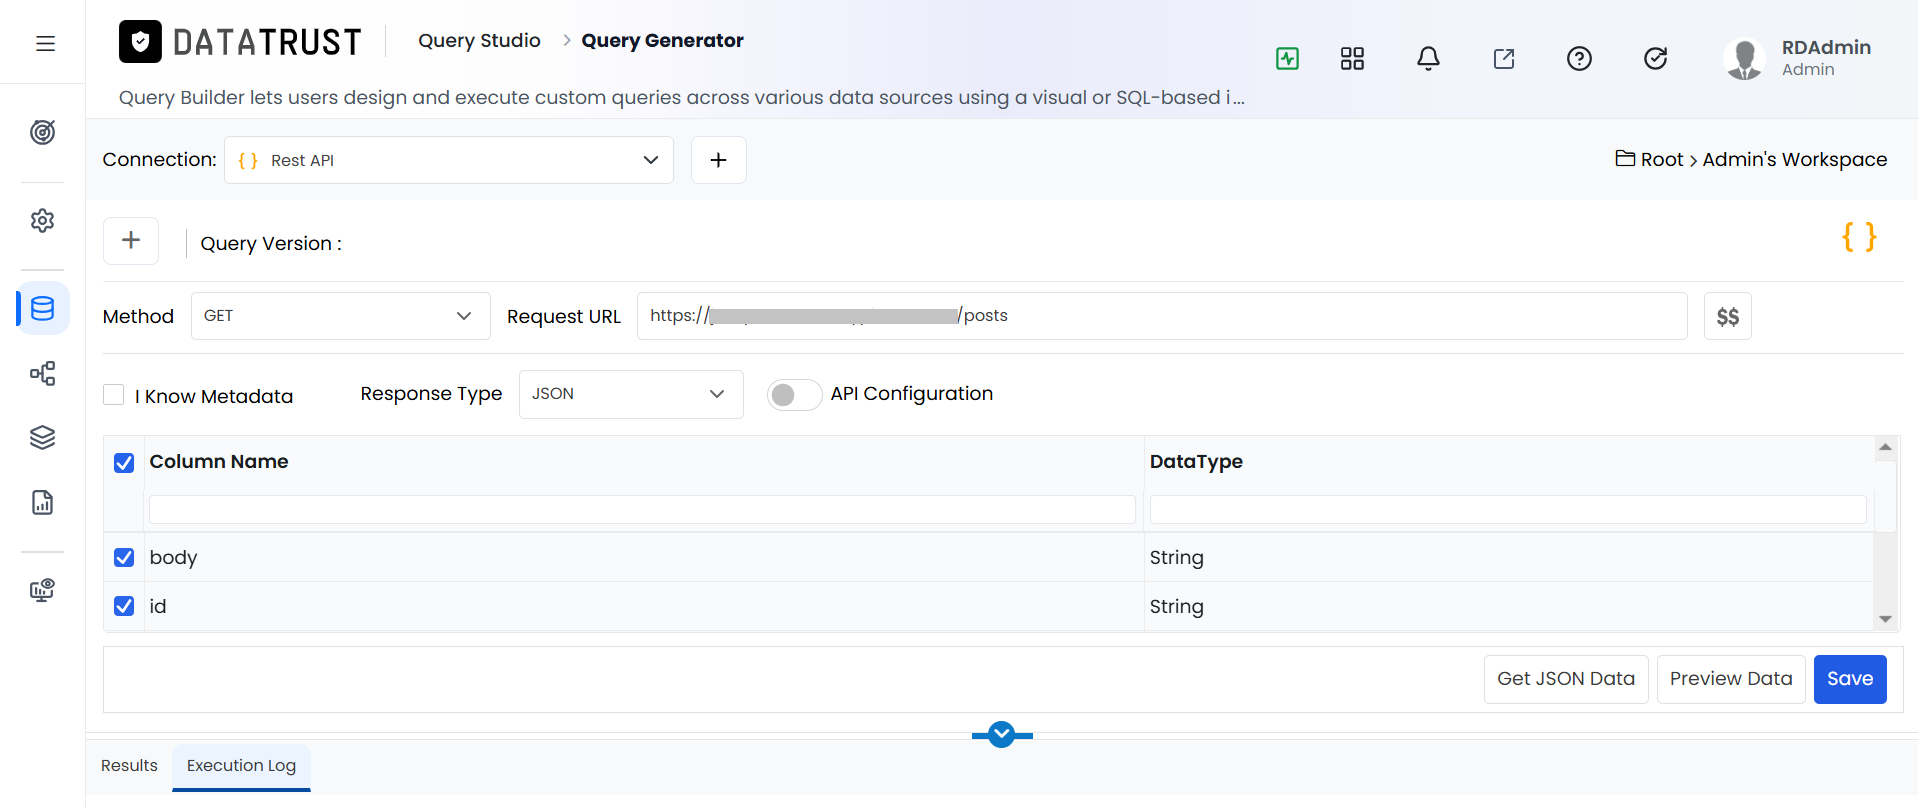Click the DataType filter field

[x=1508, y=509]
